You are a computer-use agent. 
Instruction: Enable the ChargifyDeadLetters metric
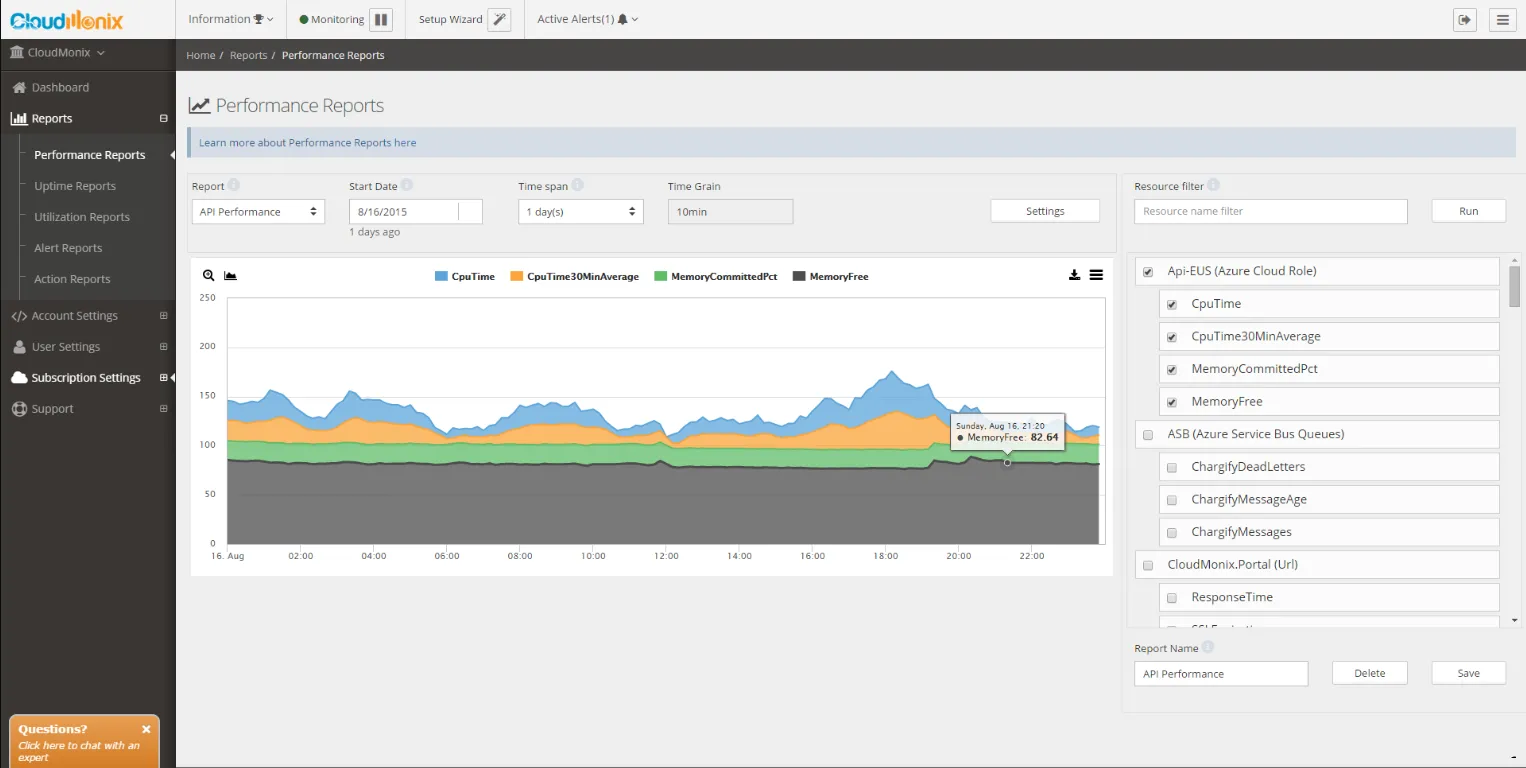1171,467
